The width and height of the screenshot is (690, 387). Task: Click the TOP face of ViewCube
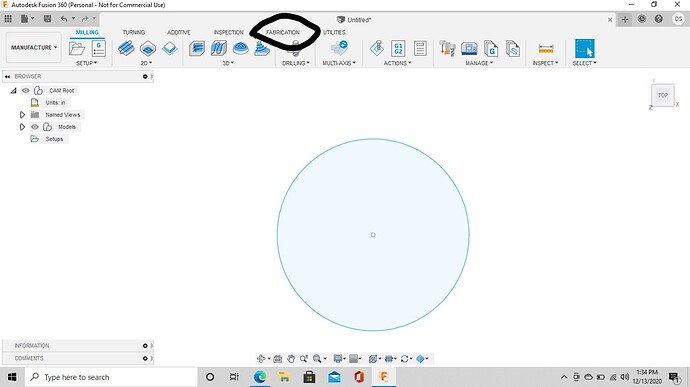663,95
